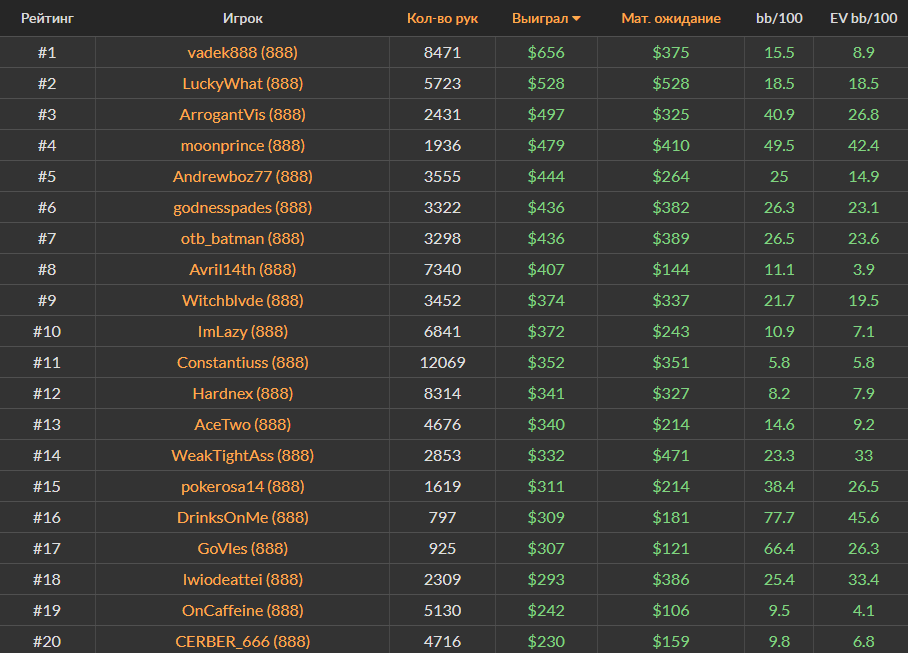Click the sort arrow next to Выиграл
The height and width of the screenshot is (653, 908).
tap(577, 19)
